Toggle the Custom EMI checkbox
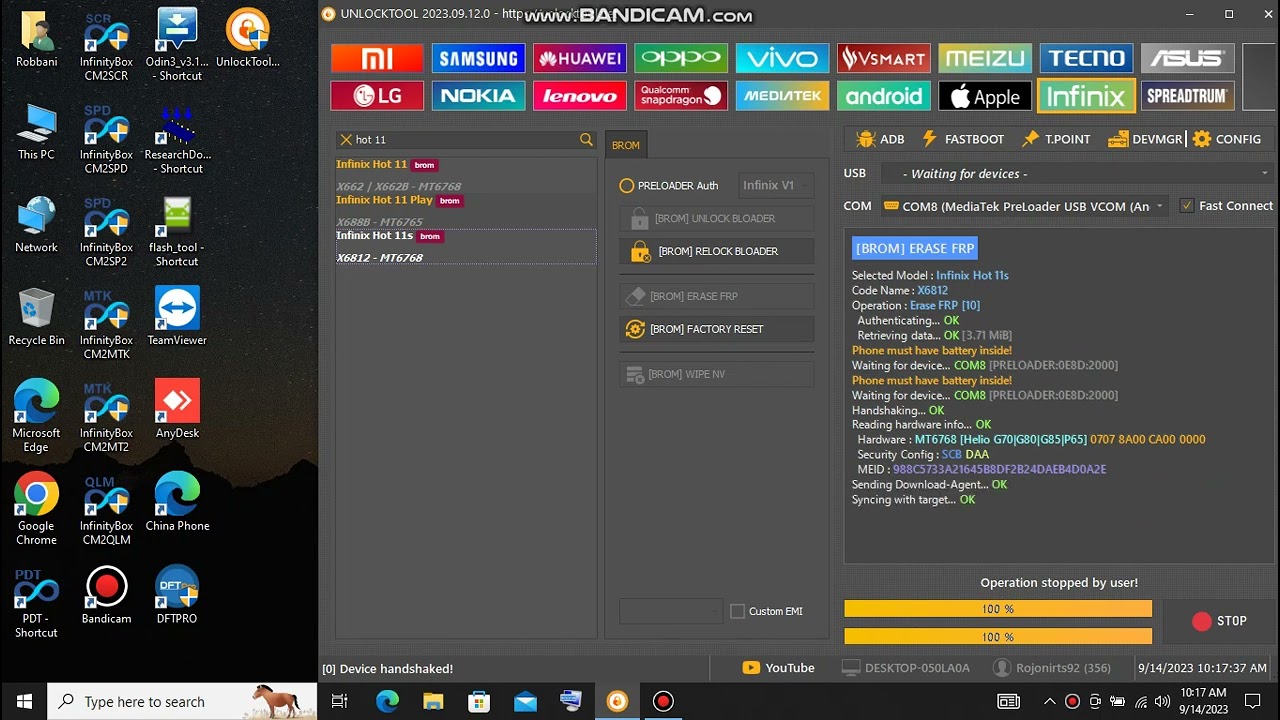Image resolution: width=1280 pixels, height=720 pixels. pyautogui.click(x=738, y=611)
